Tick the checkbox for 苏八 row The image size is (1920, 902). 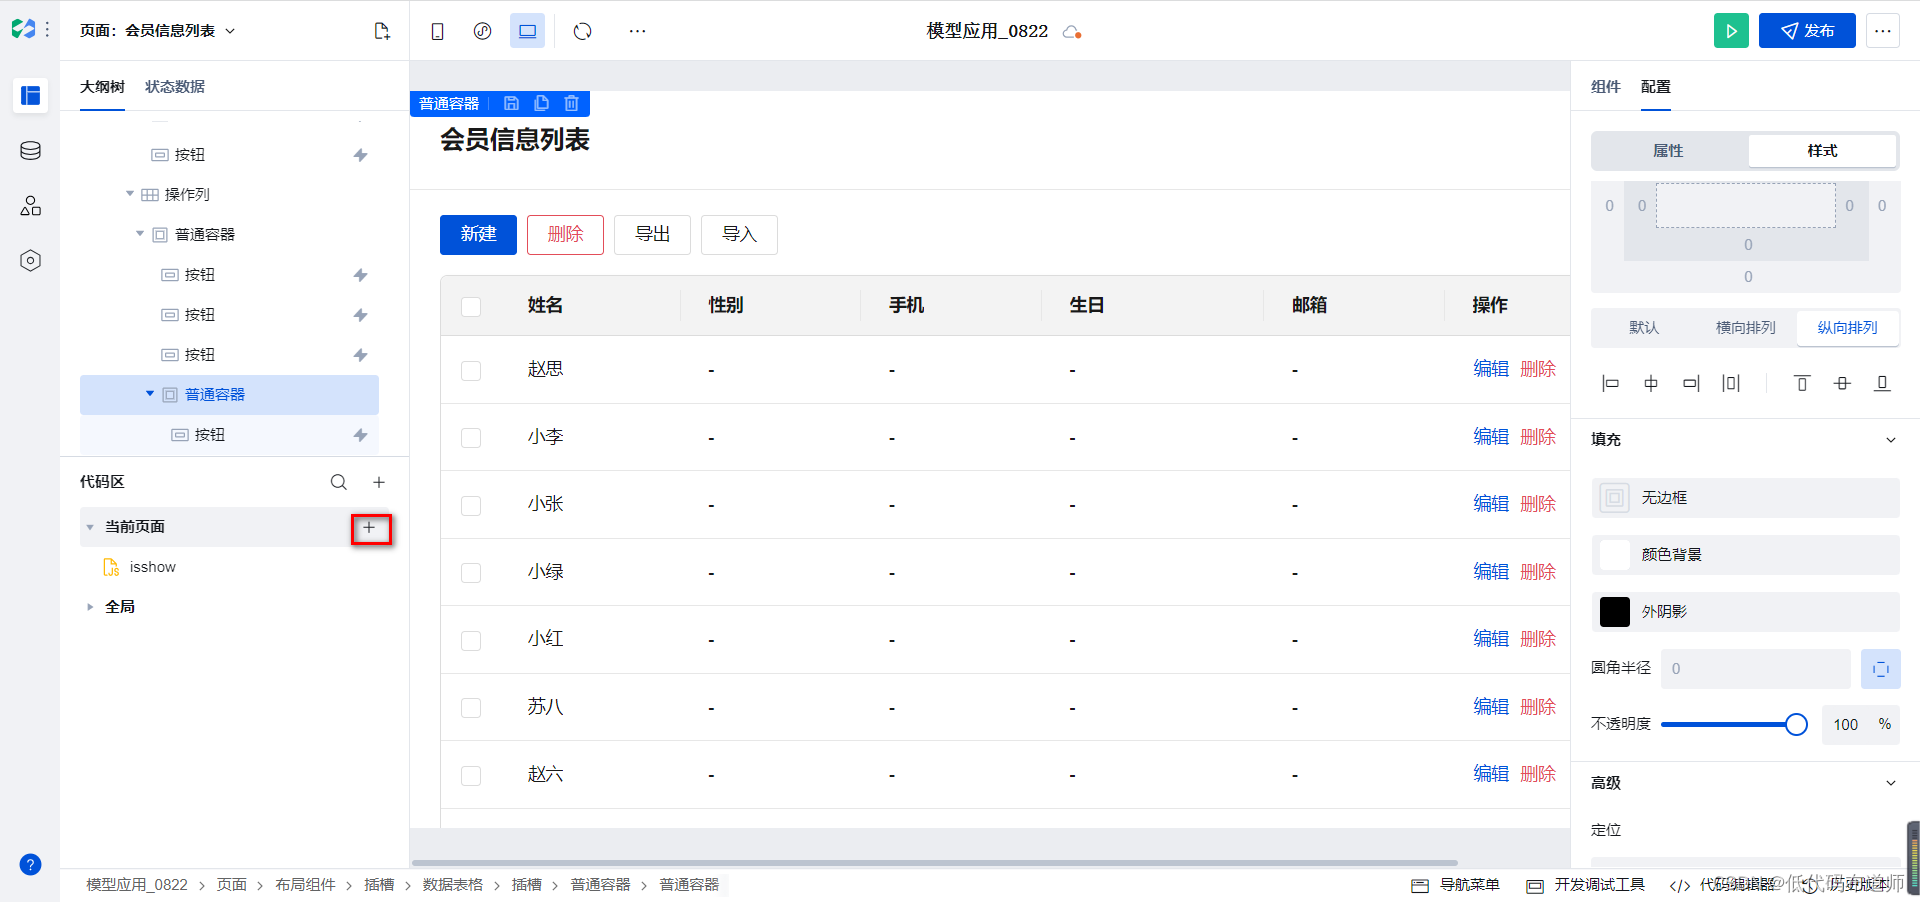471,708
